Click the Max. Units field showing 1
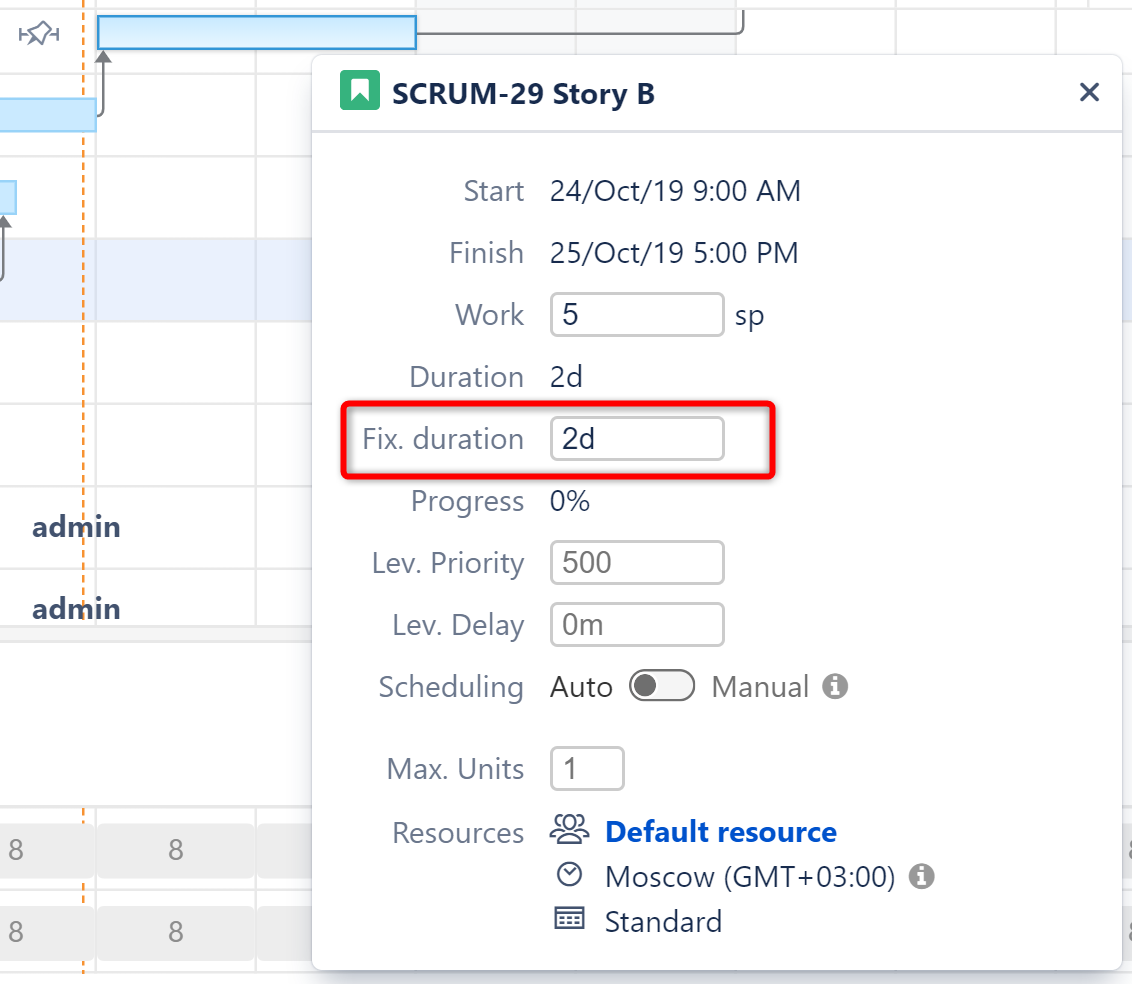Viewport: 1132px width, 984px height. click(587, 768)
